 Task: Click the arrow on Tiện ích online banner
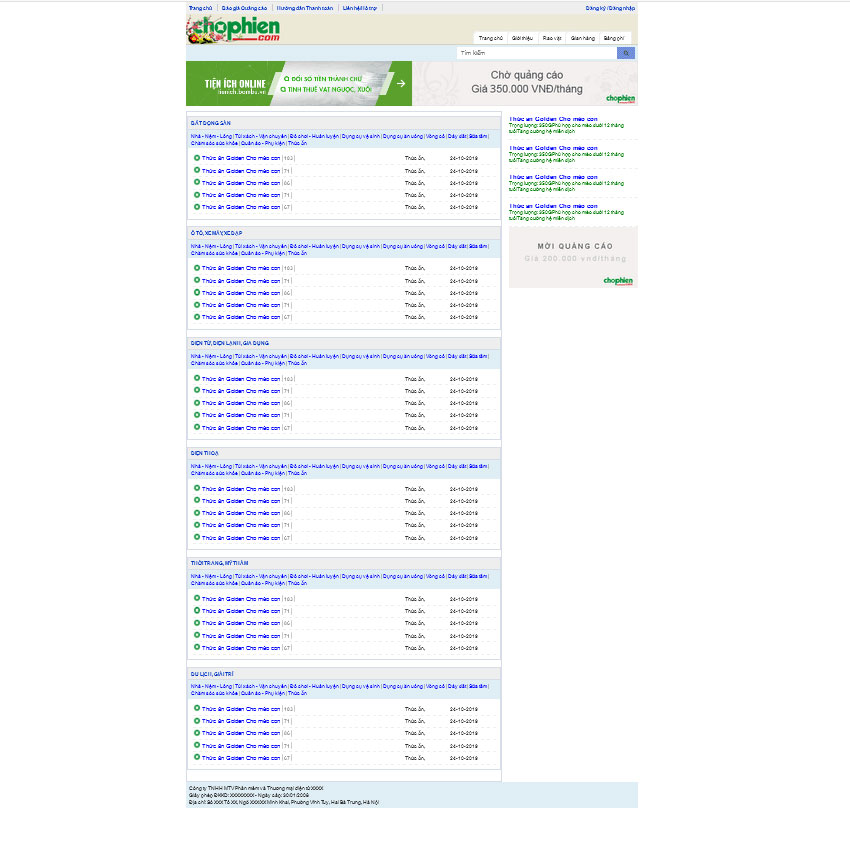[401, 84]
